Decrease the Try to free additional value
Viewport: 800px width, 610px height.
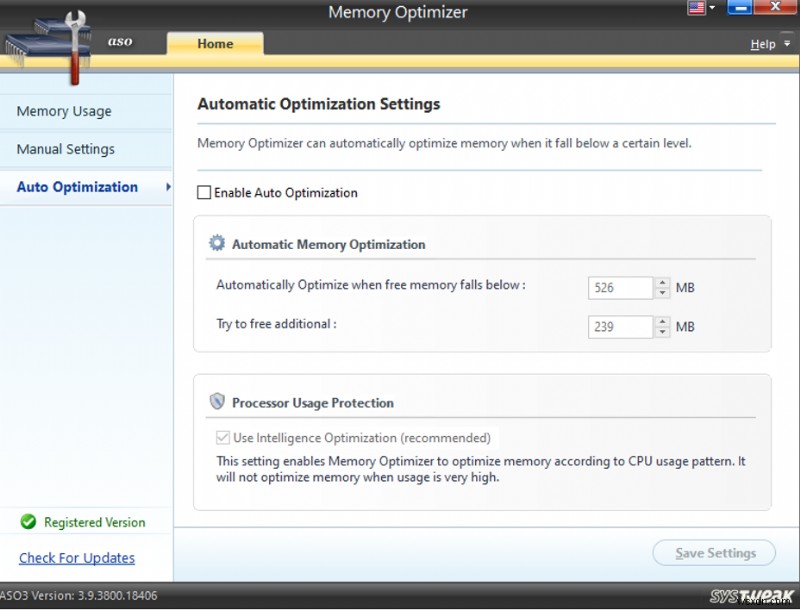(662, 332)
